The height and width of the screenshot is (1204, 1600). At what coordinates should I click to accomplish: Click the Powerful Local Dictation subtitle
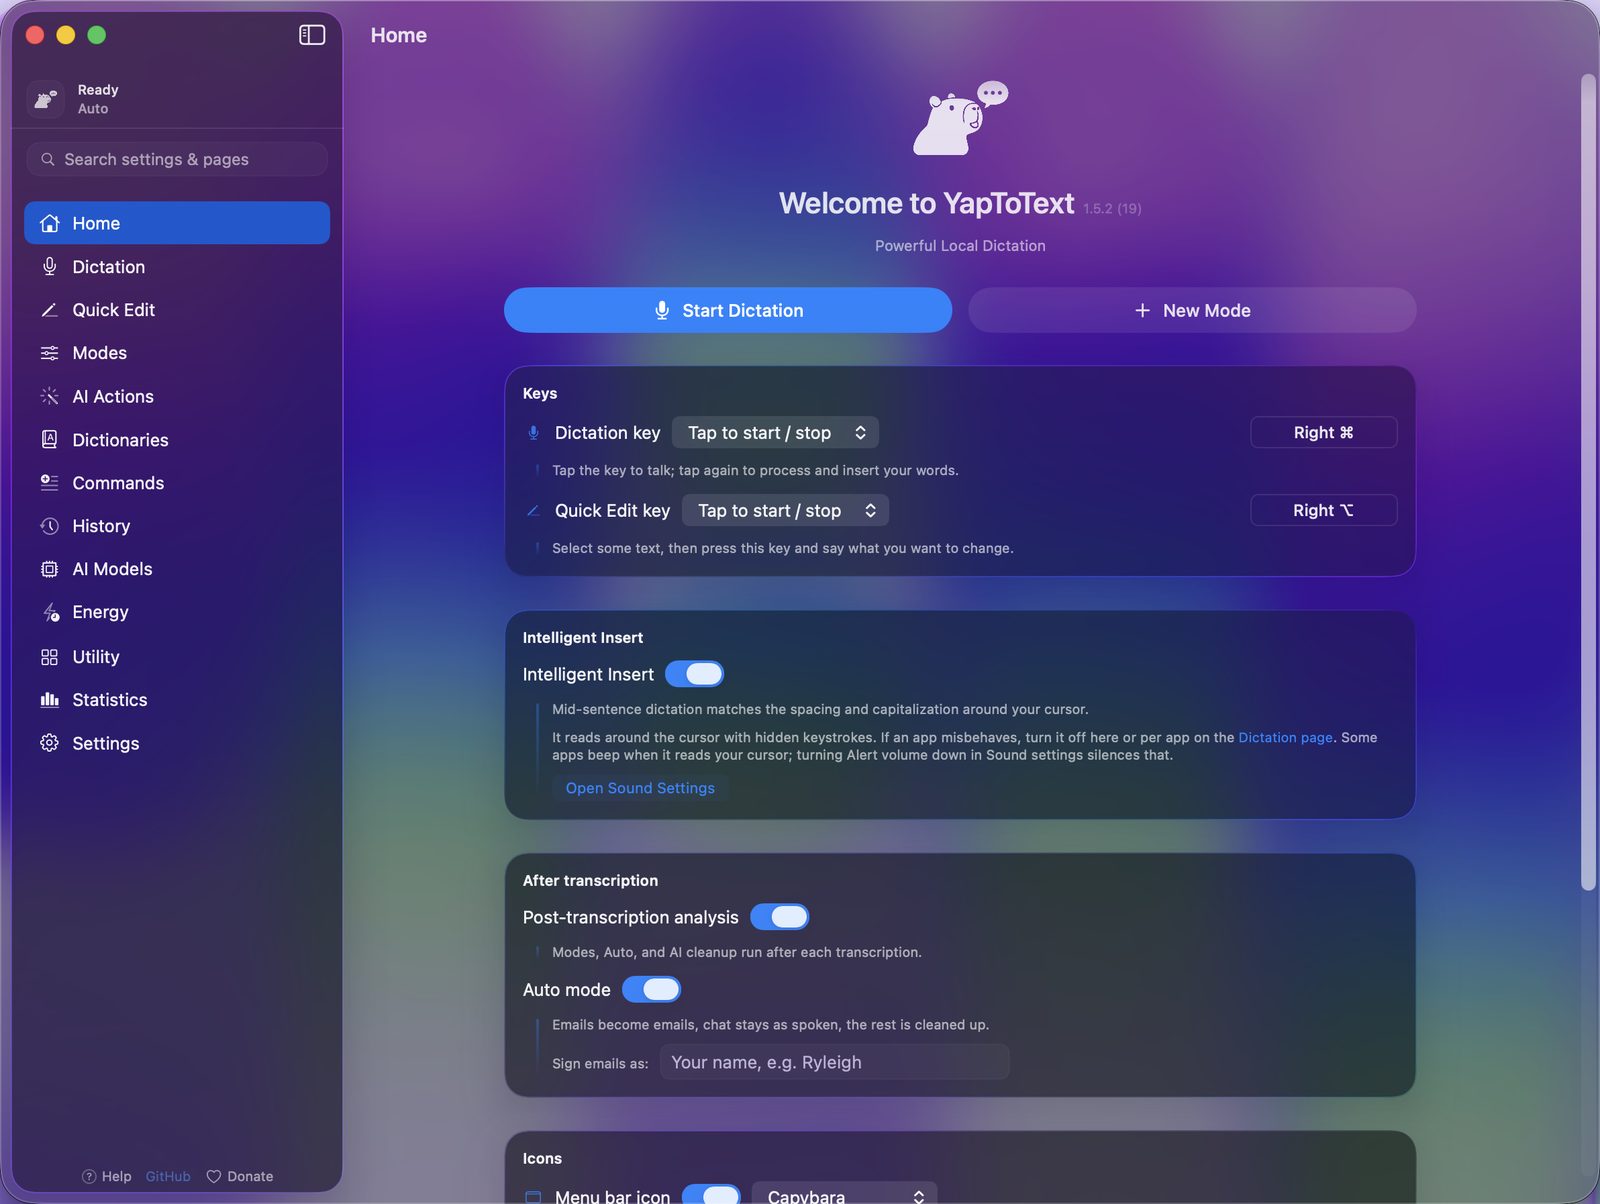960,246
